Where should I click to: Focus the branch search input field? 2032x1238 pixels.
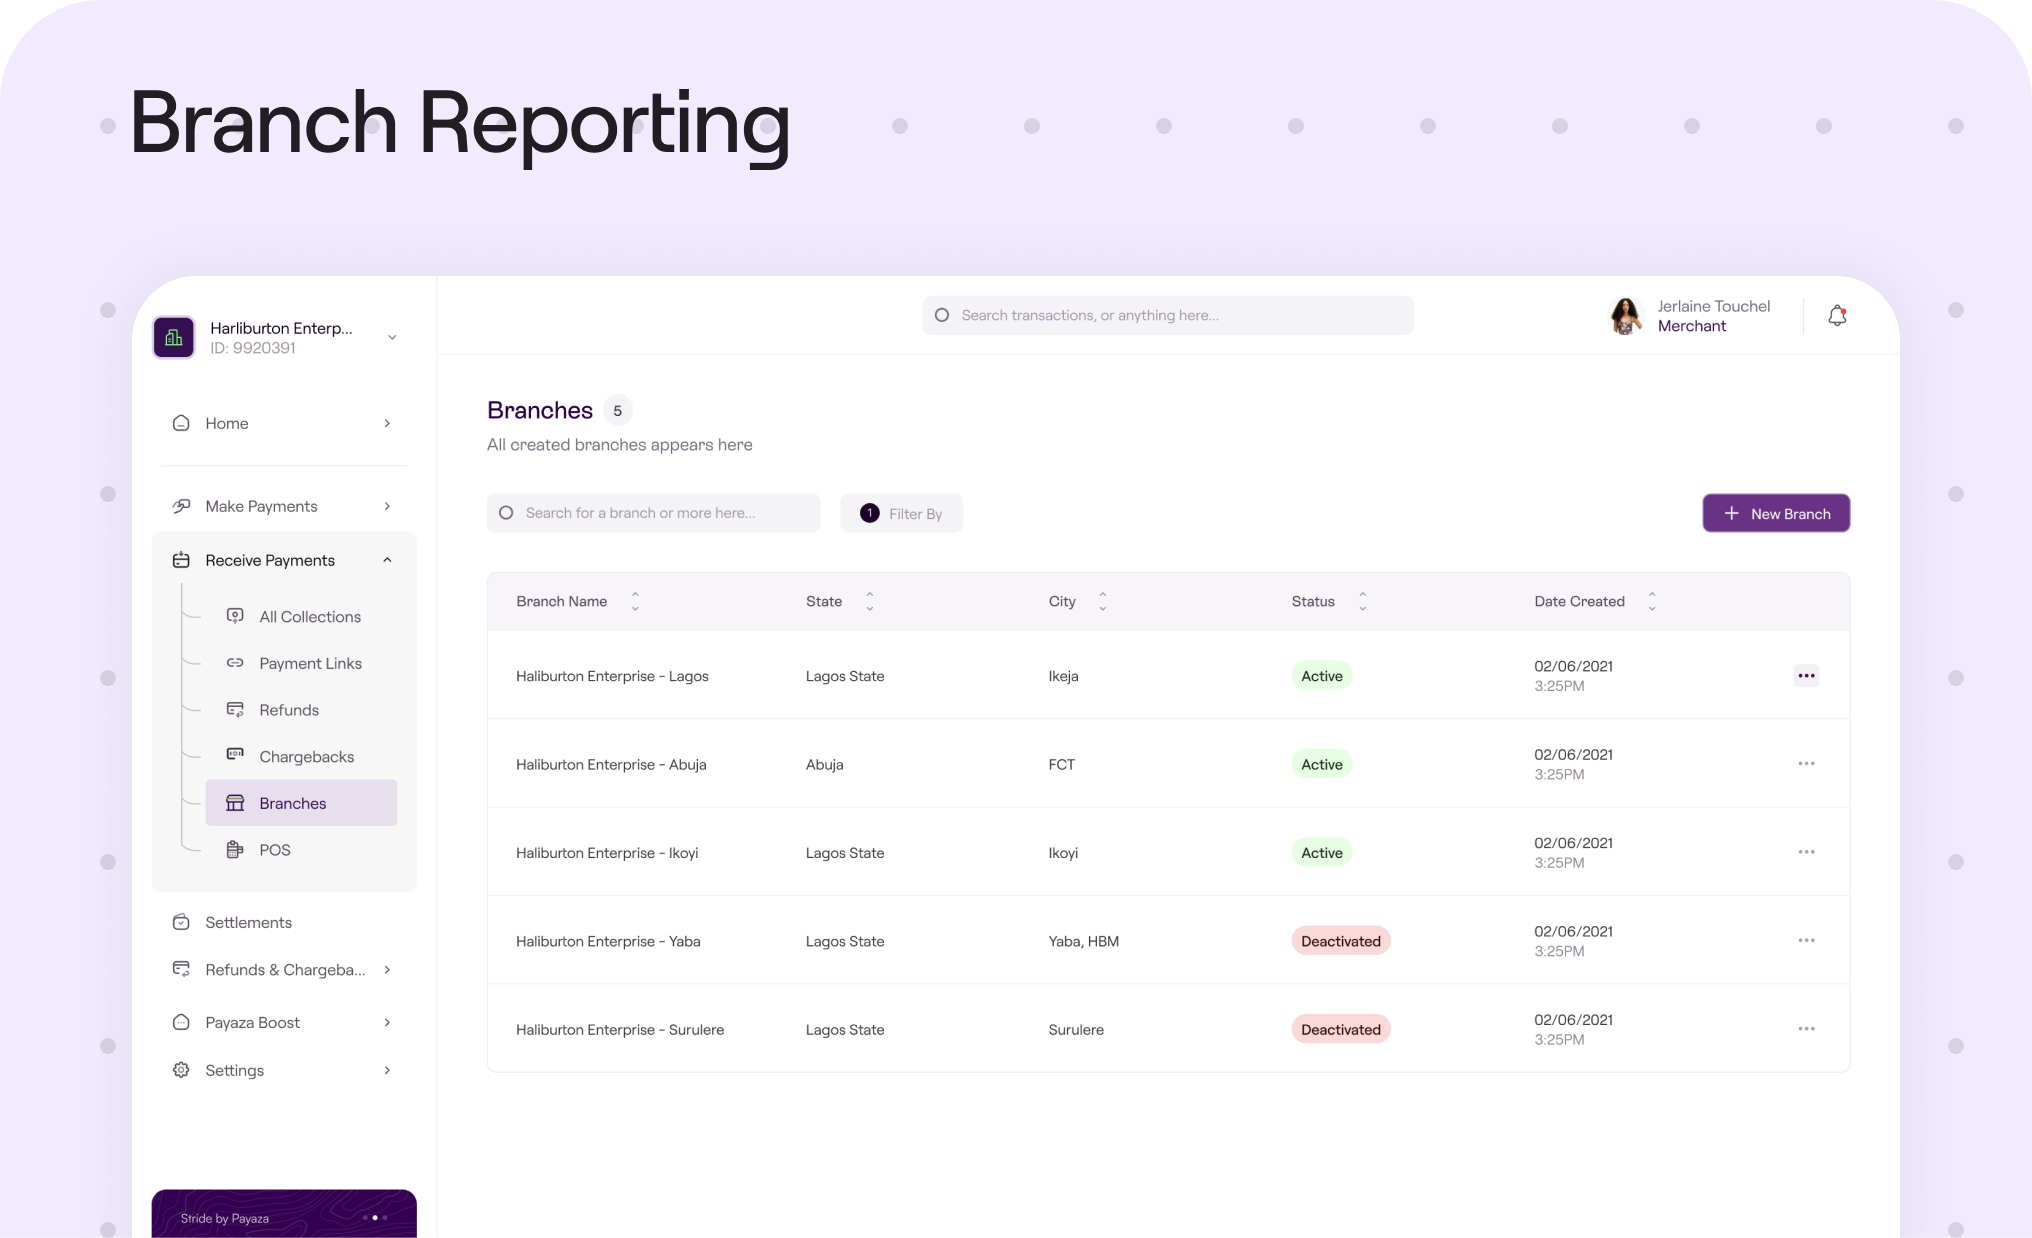point(655,513)
